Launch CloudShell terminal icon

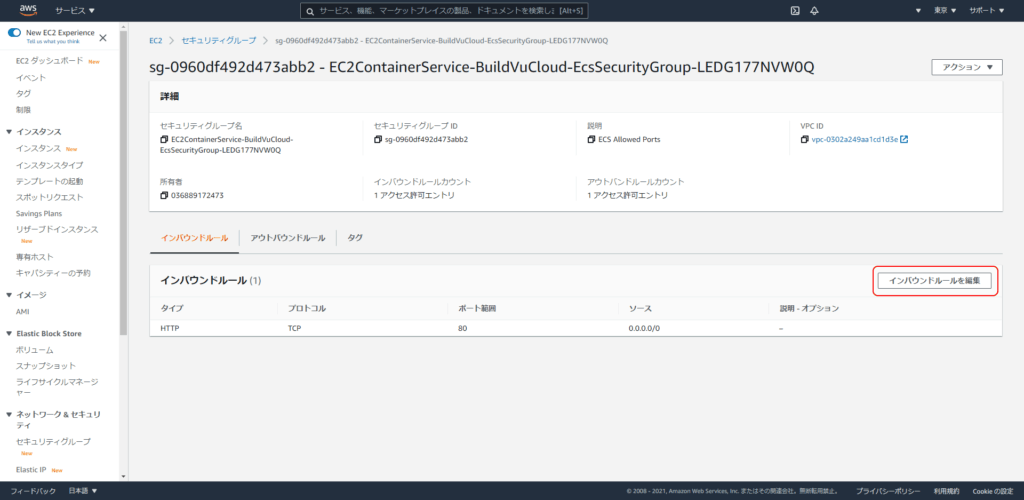click(795, 10)
